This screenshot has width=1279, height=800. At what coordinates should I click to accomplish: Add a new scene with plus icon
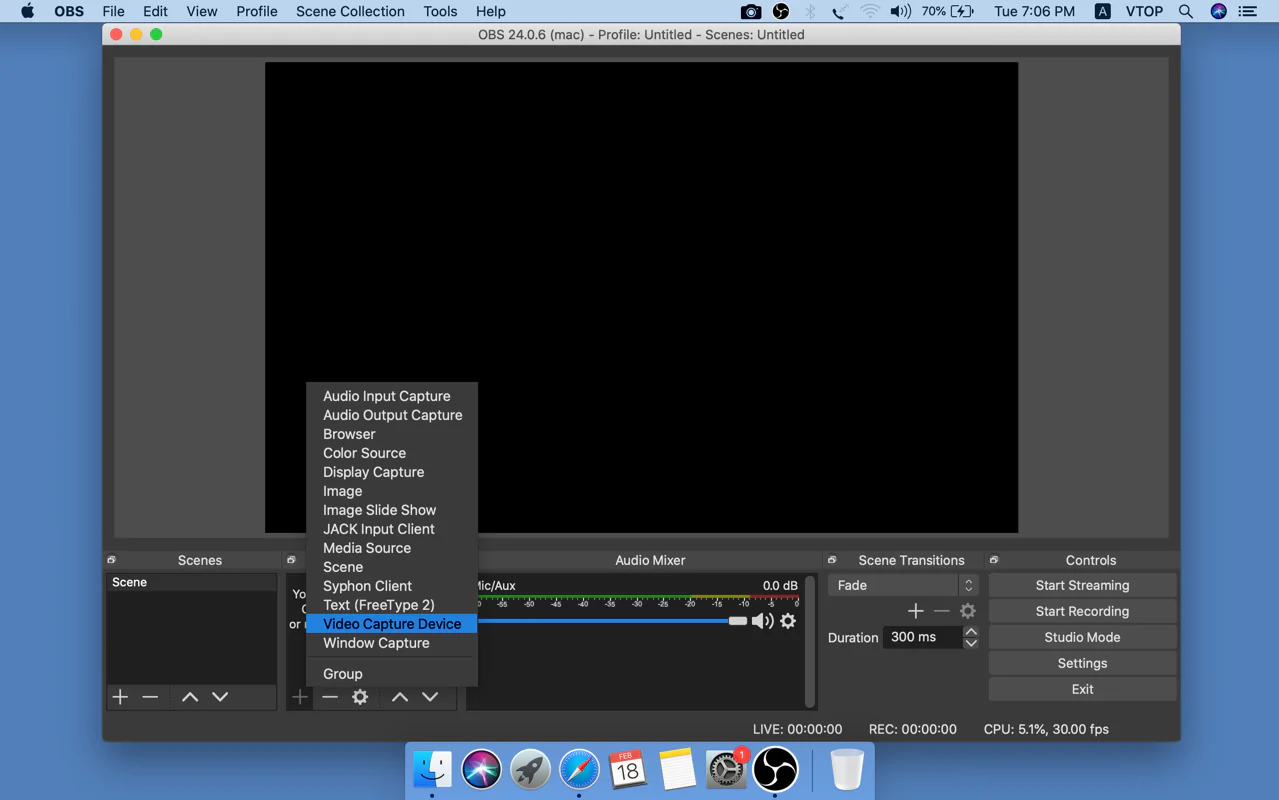click(120, 697)
